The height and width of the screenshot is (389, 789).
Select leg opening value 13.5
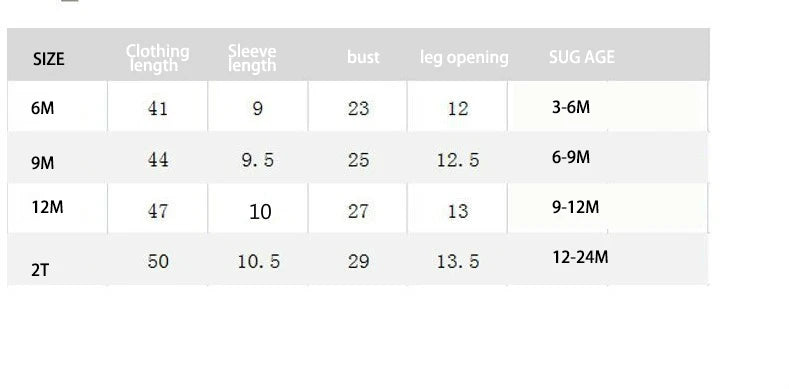point(458,261)
